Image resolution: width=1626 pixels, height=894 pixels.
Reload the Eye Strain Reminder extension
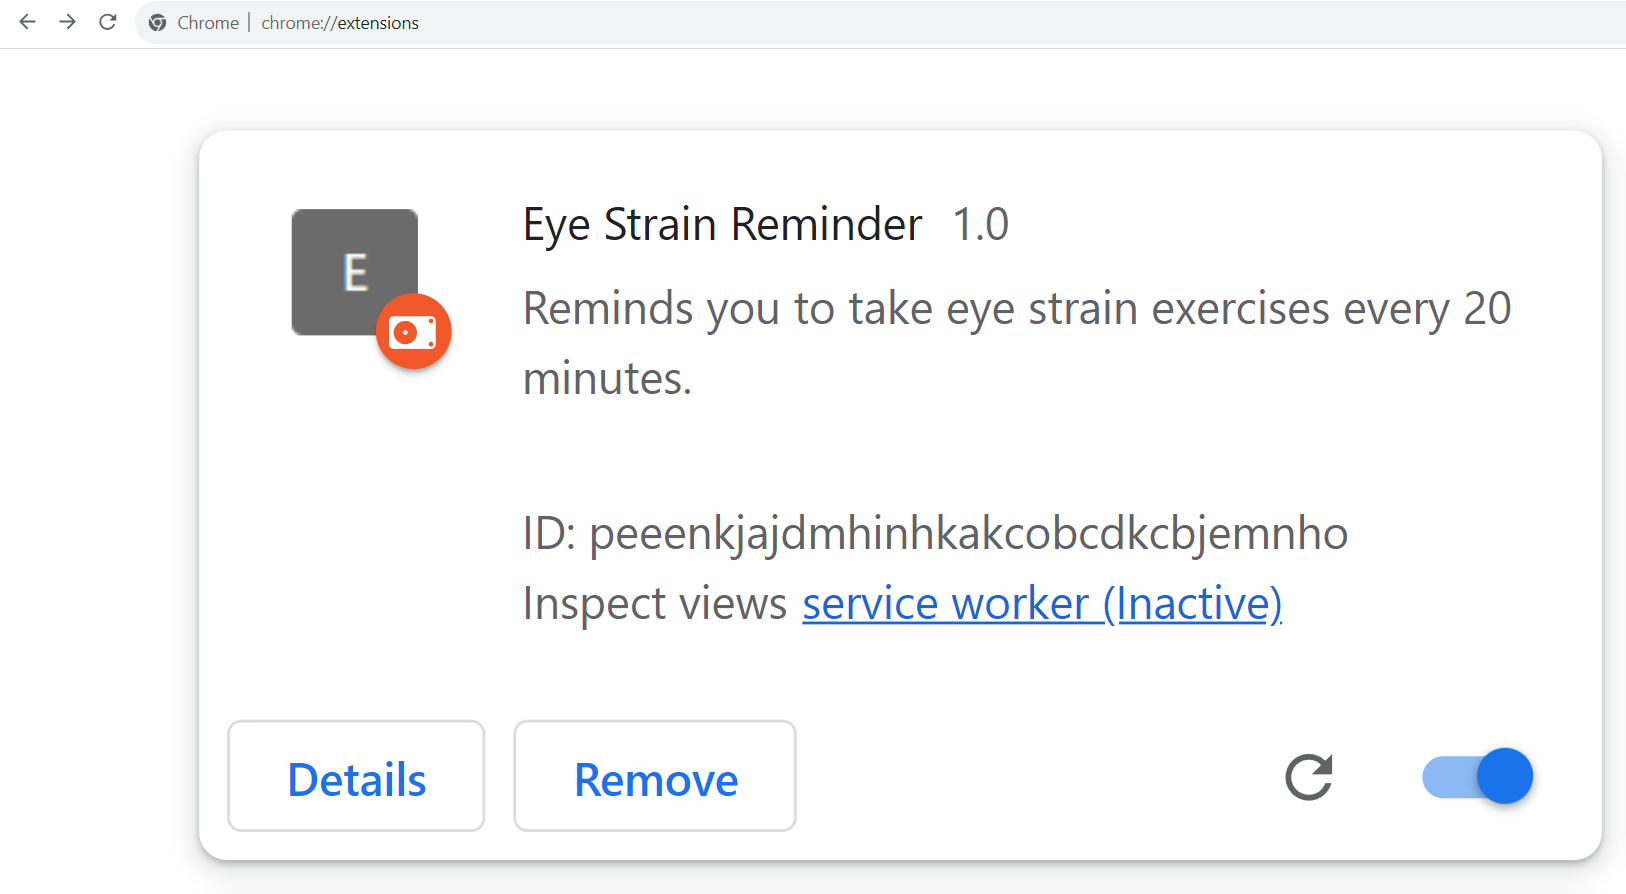1309,777
